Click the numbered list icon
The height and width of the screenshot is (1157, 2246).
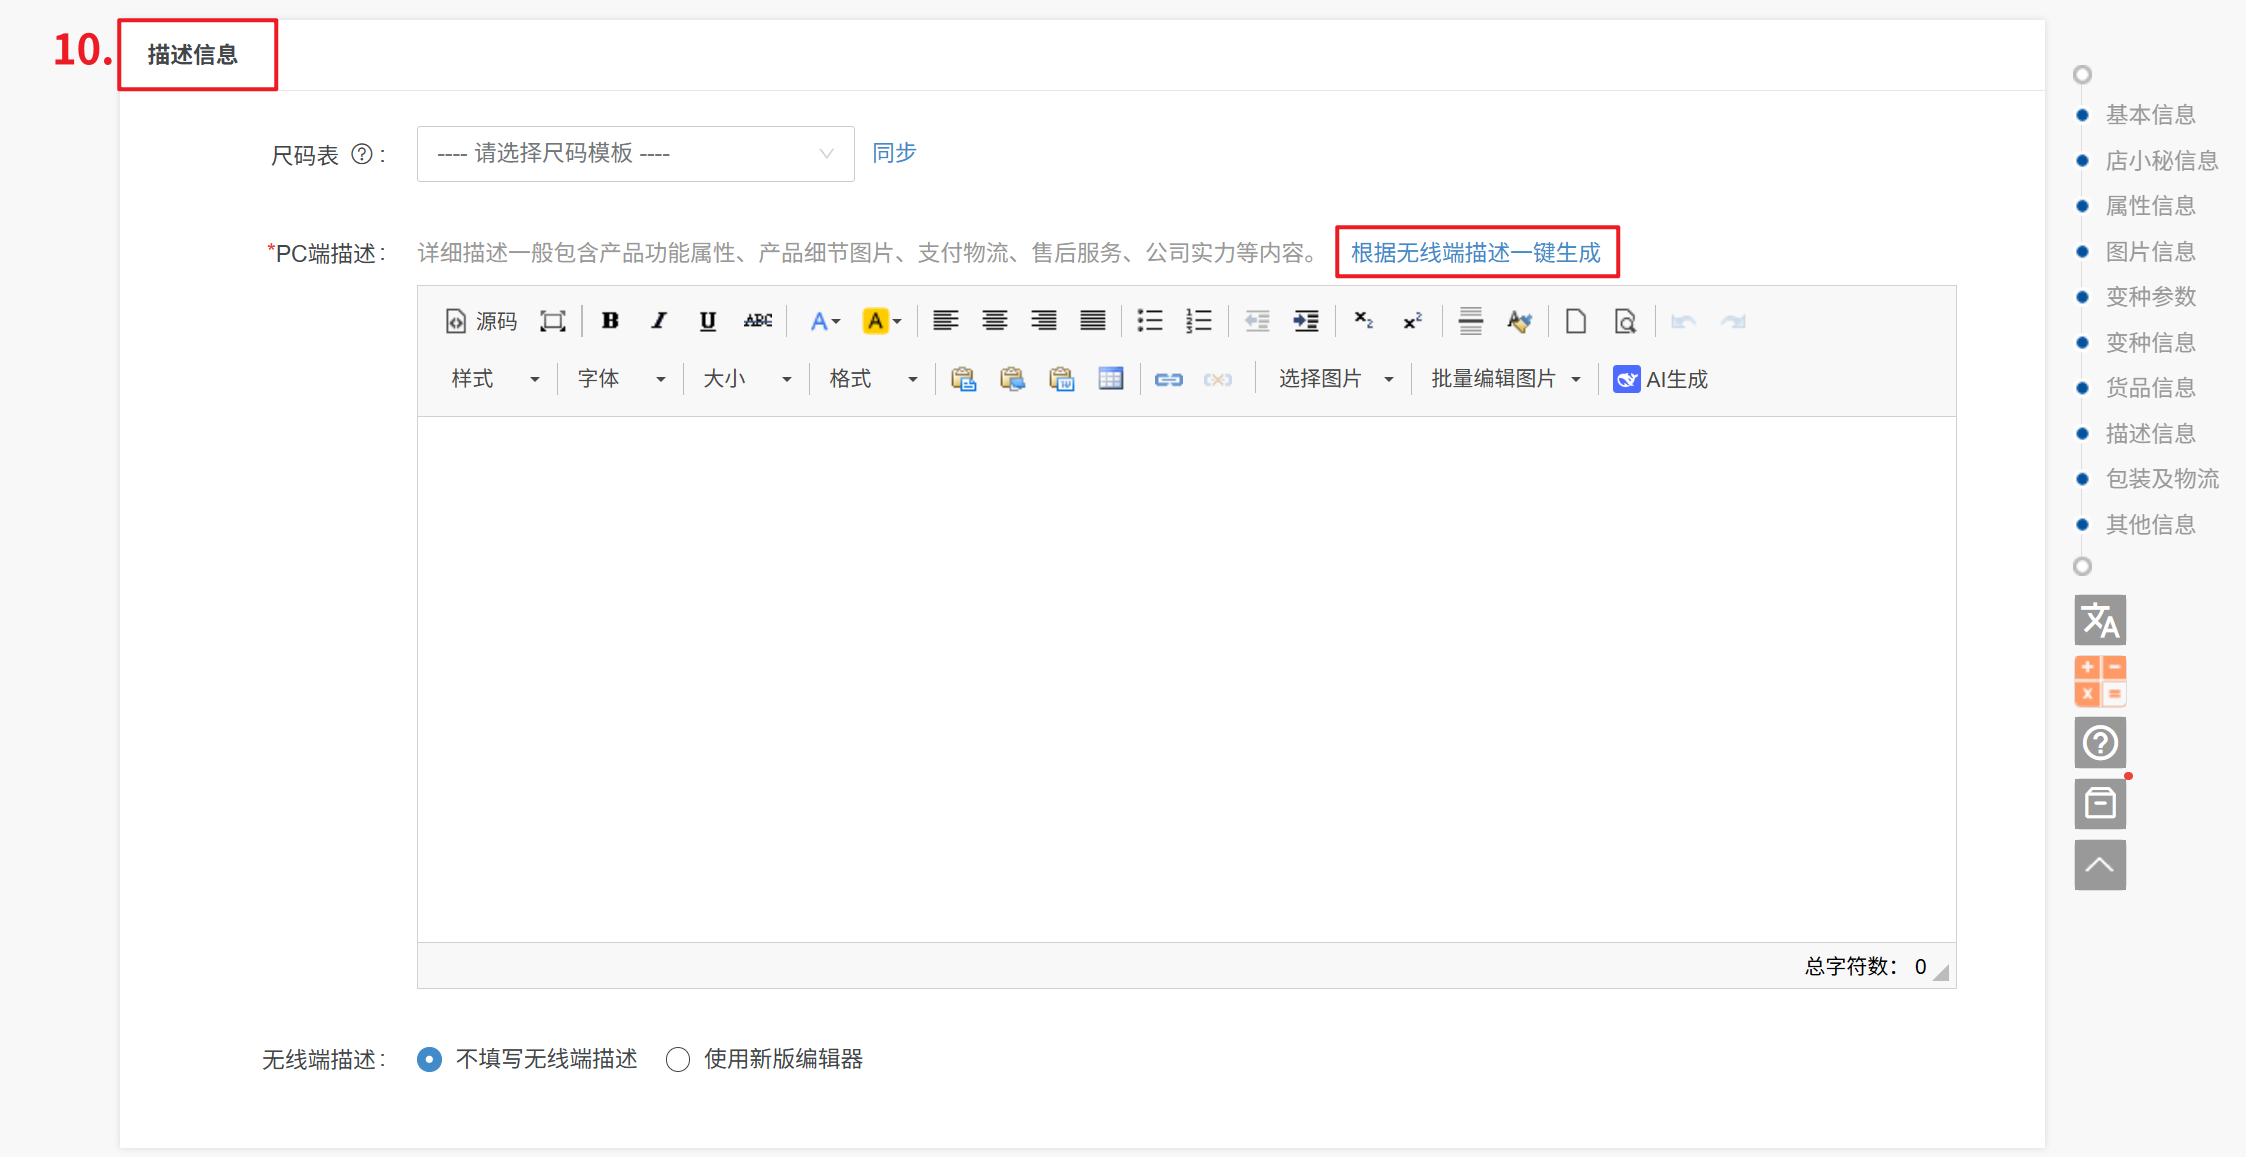1198,321
